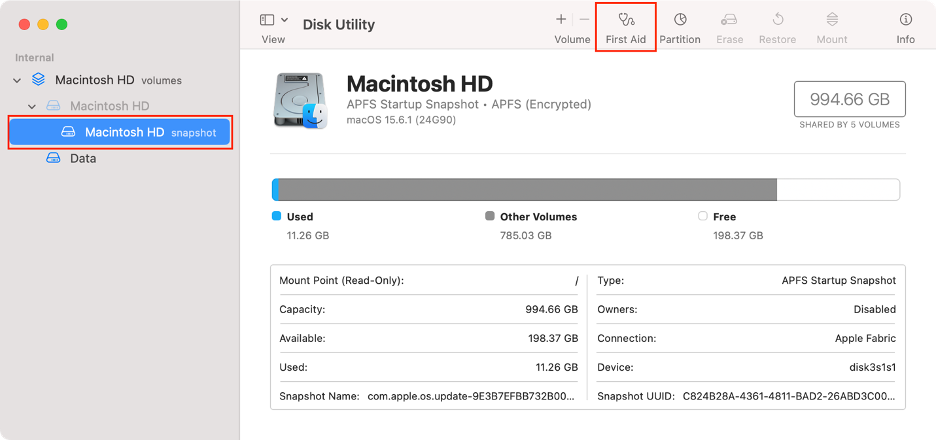Collapse the greyed Macintosh HD subtree

32,106
